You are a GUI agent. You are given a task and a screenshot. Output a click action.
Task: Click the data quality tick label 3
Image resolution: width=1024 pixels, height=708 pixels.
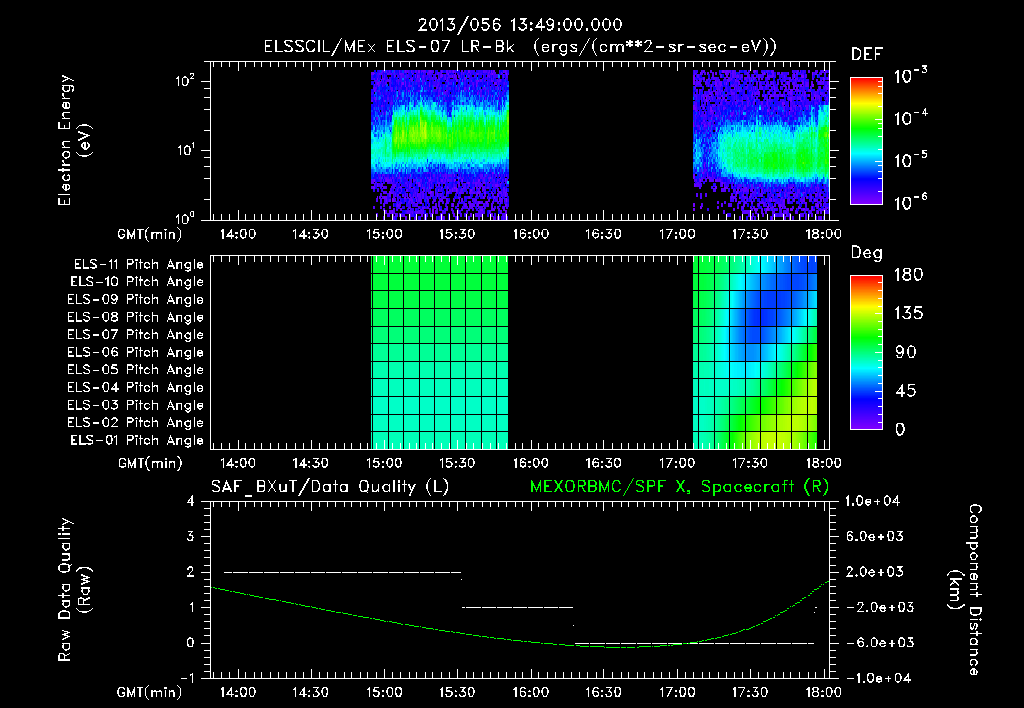click(x=191, y=536)
